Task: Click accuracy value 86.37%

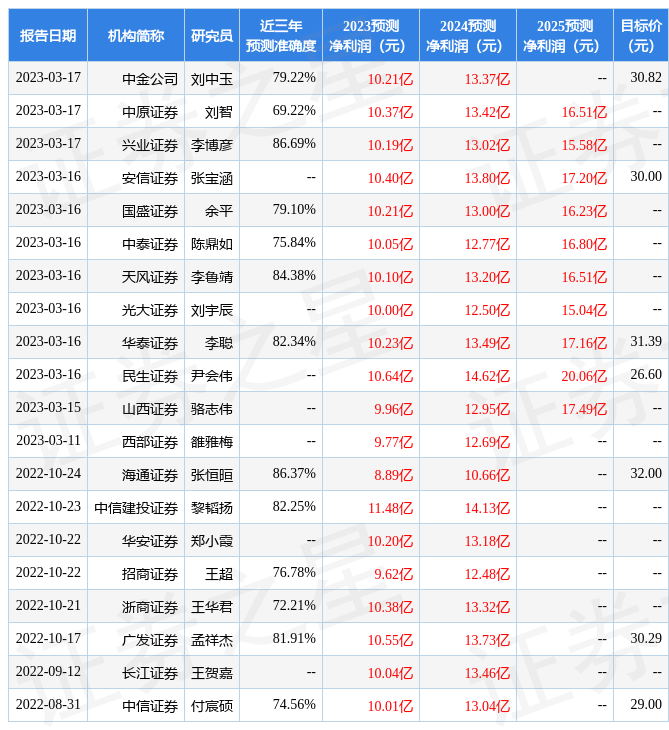Action: [x=294, y=473]
